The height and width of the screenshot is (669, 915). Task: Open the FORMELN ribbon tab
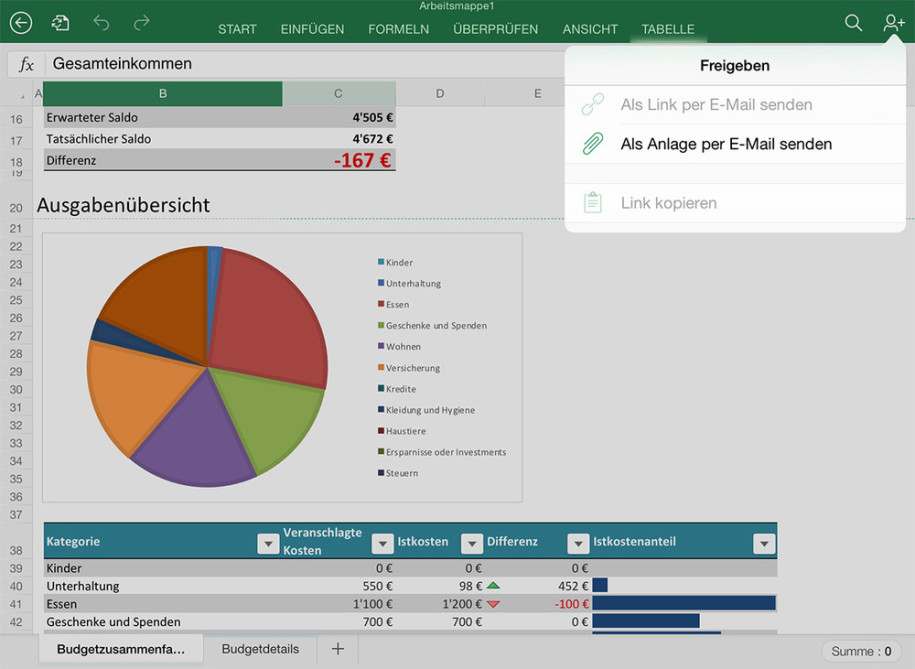(x=398, y=29)
